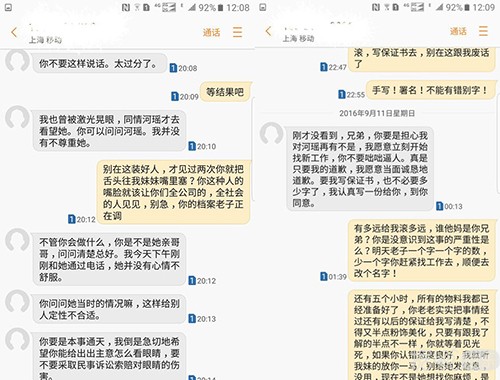Image resolution: width=500 pixels, height=380 pixels.
Task: Tap SIM 1 icon next to 22:55
Action: (x=342, y=94)
